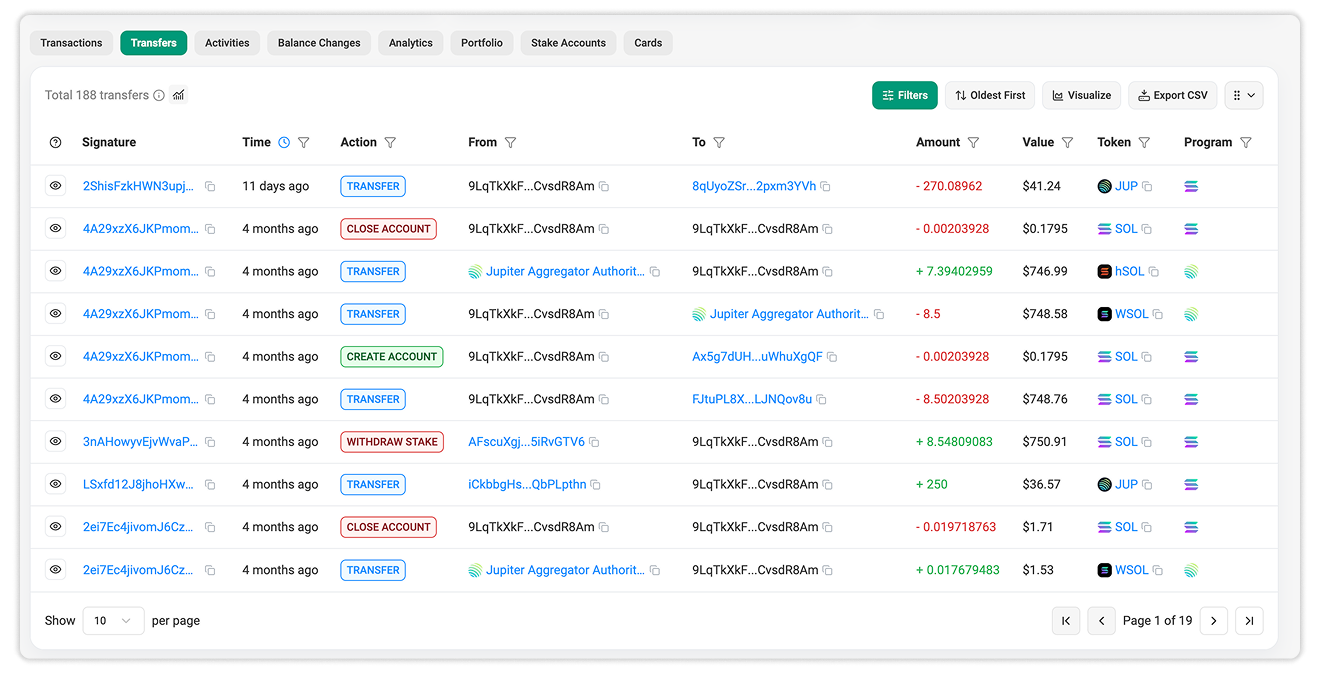This screenshot has height=674, width=1320.
Task: Toggle eye icon for 2ShisFzkHWN3upj row
Action: tap(56, 186)
